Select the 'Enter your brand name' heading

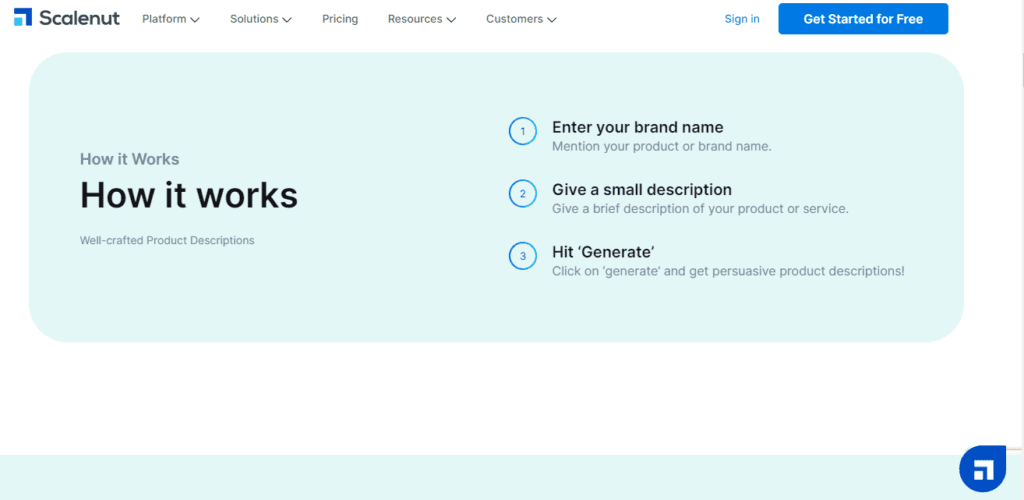tap(637, 127)
